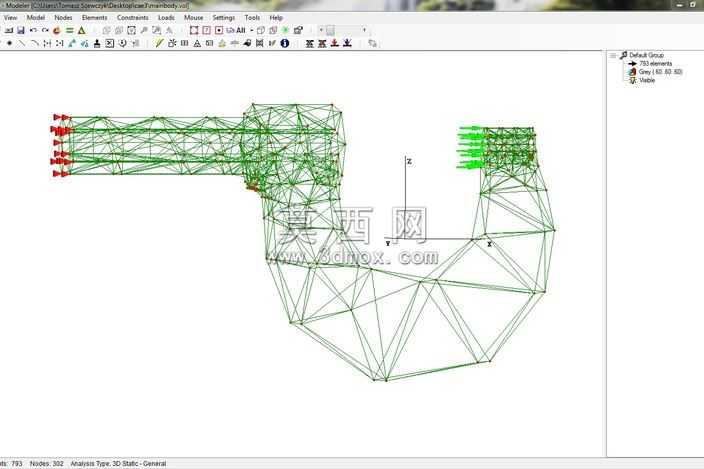Enable the select-nodes square icon
Screen dimensions: 704x469
pyautogui.click(x=194, y=31)
